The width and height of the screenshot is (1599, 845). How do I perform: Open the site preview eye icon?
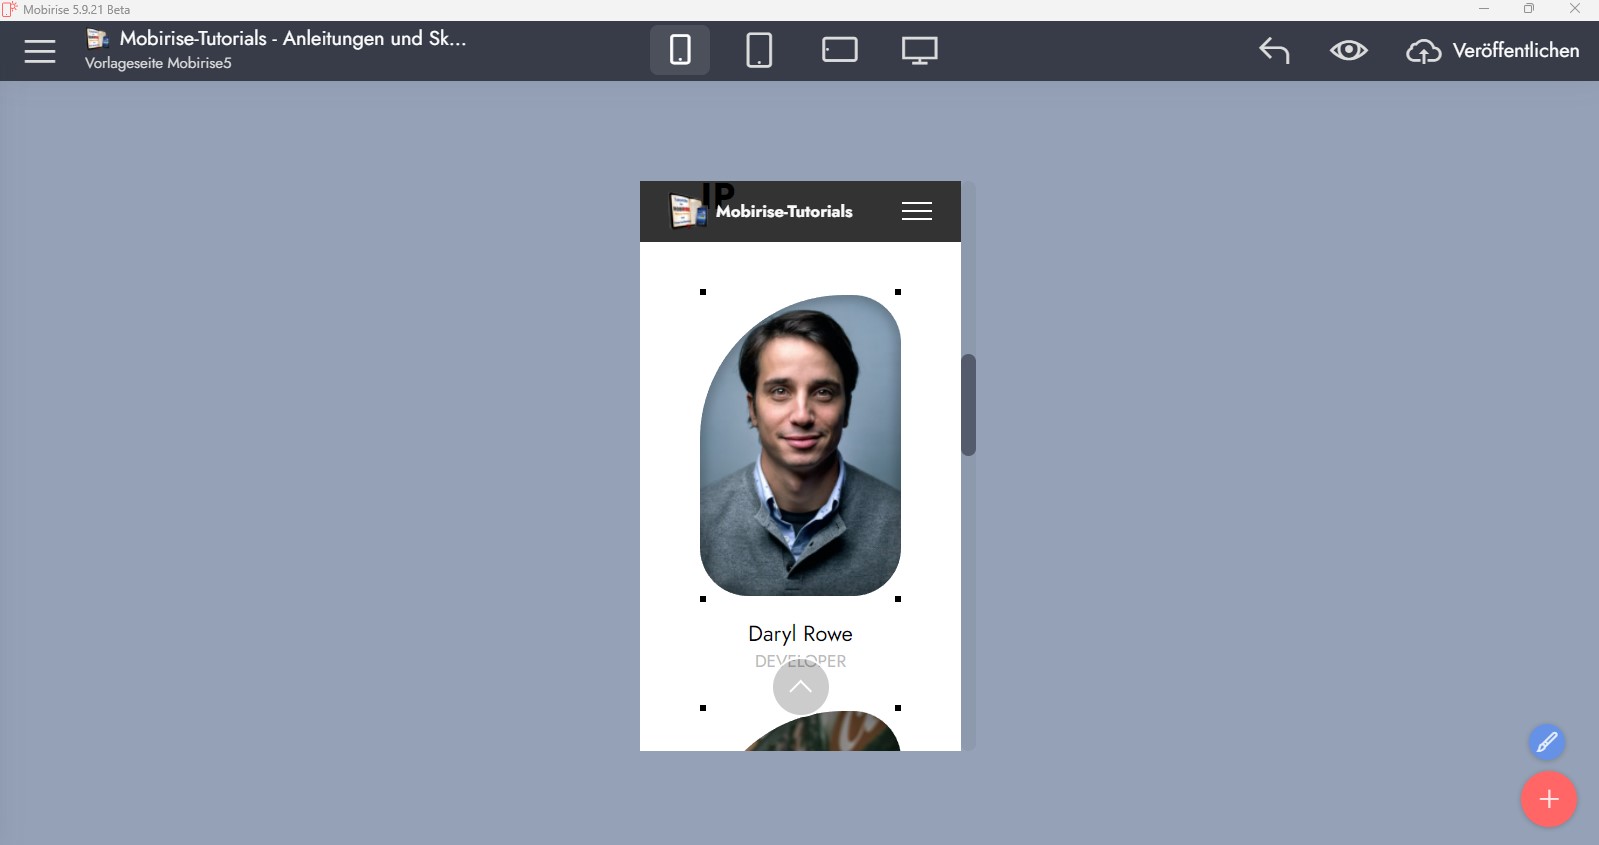click(x=1348, y=50)
